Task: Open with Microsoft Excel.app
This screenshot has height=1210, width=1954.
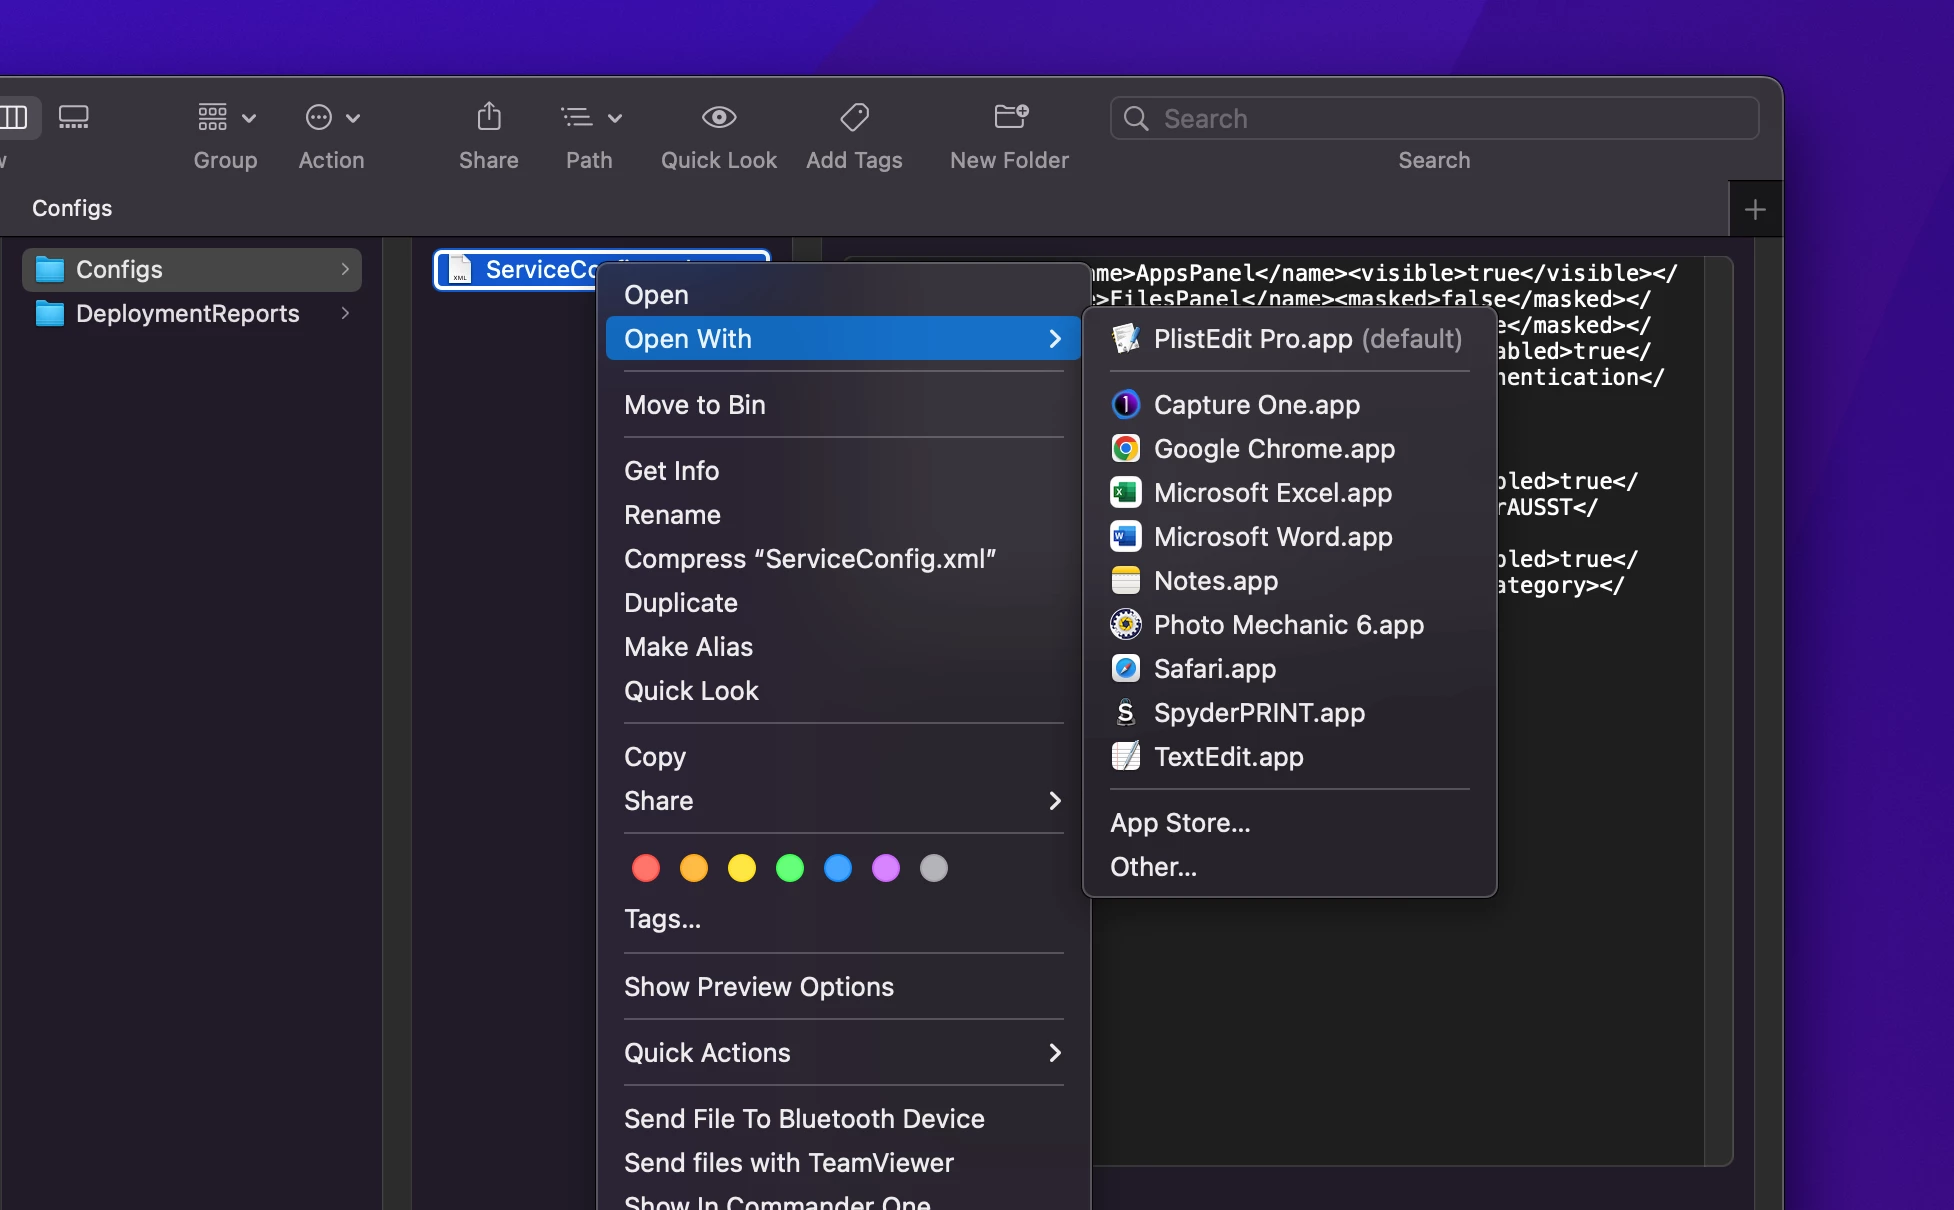Action: (x=1272, y=493)
